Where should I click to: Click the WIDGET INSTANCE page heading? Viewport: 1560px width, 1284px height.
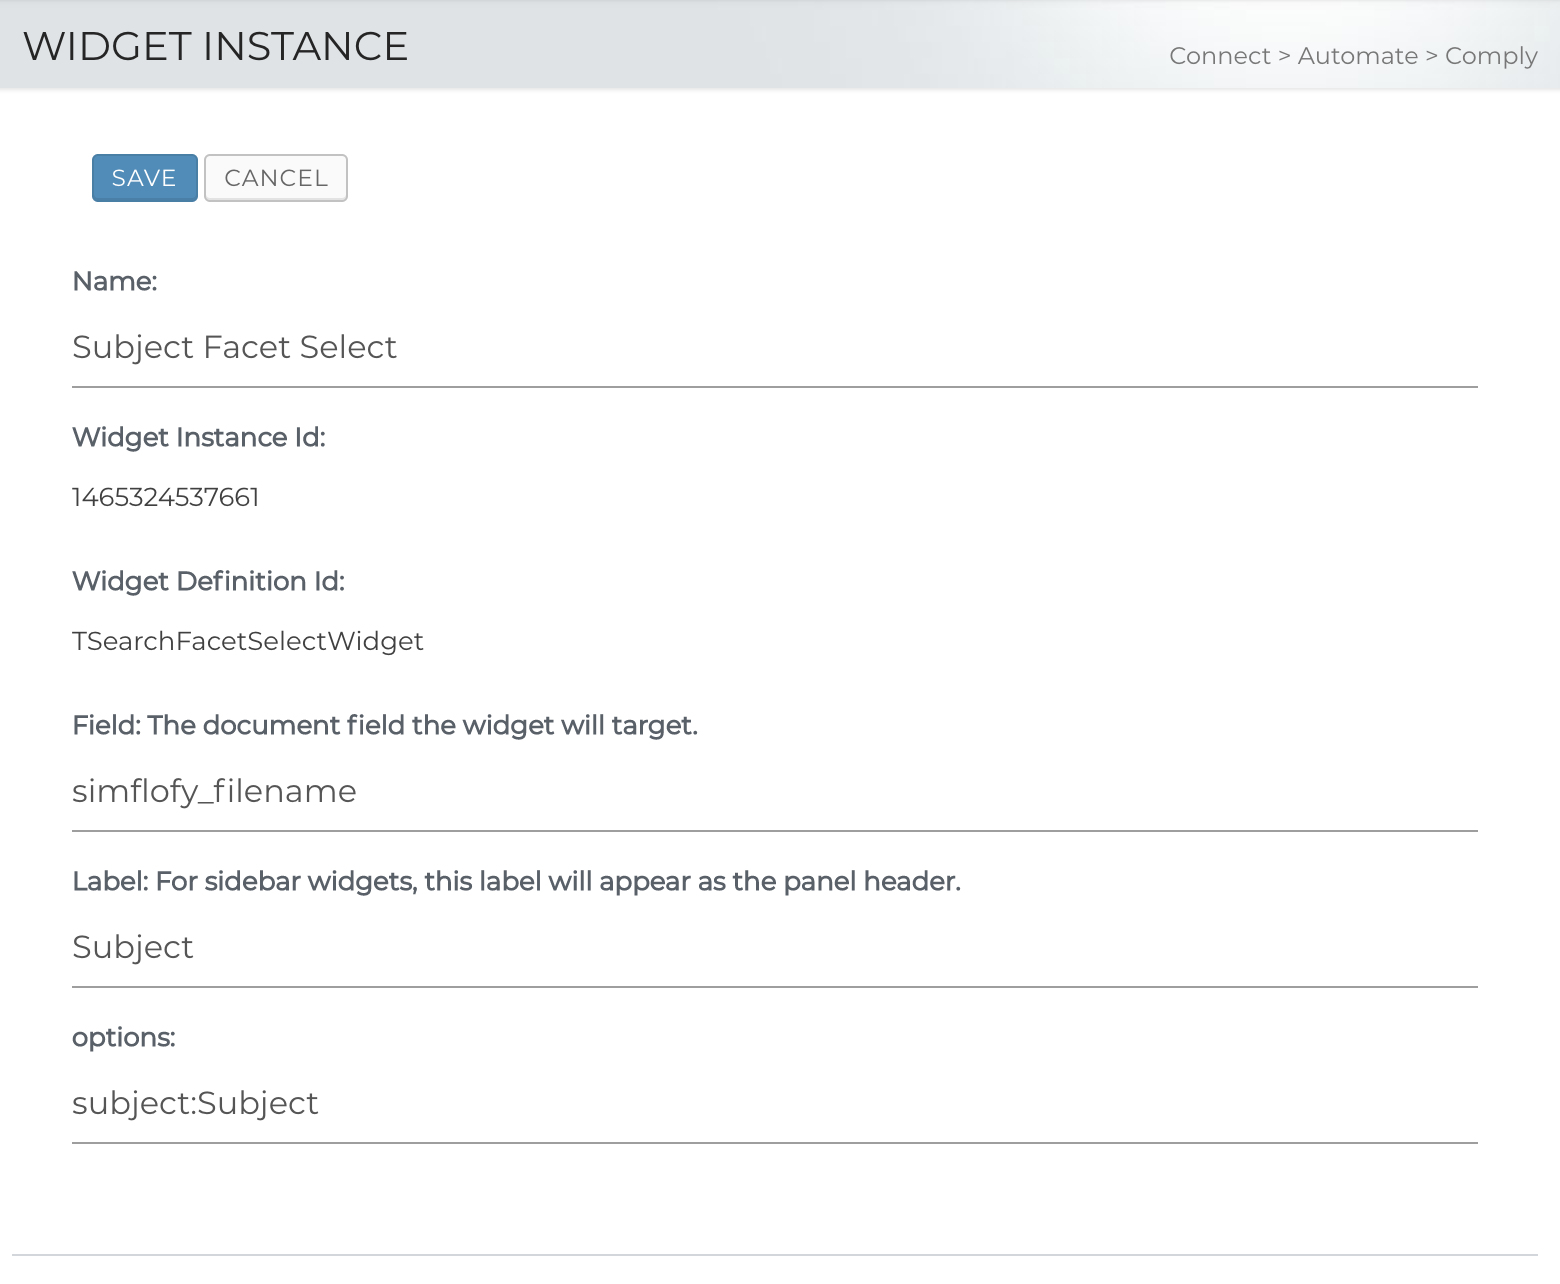pyautogui.click(x=215, y=46)
